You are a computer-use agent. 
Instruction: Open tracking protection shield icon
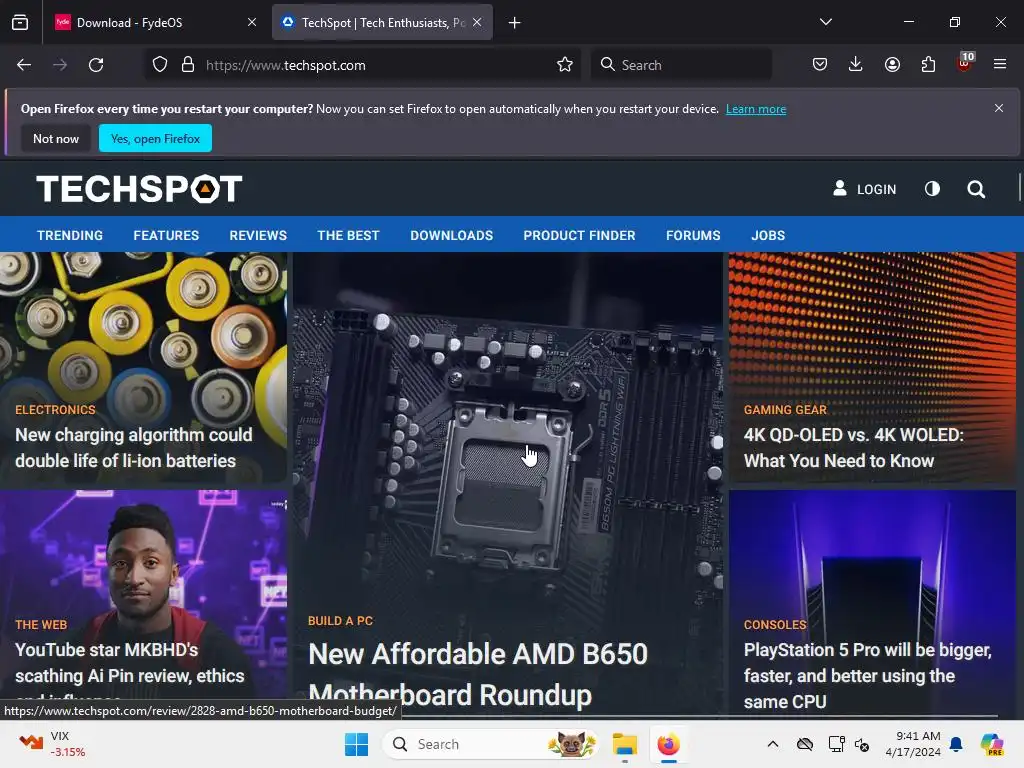point(160,65)
